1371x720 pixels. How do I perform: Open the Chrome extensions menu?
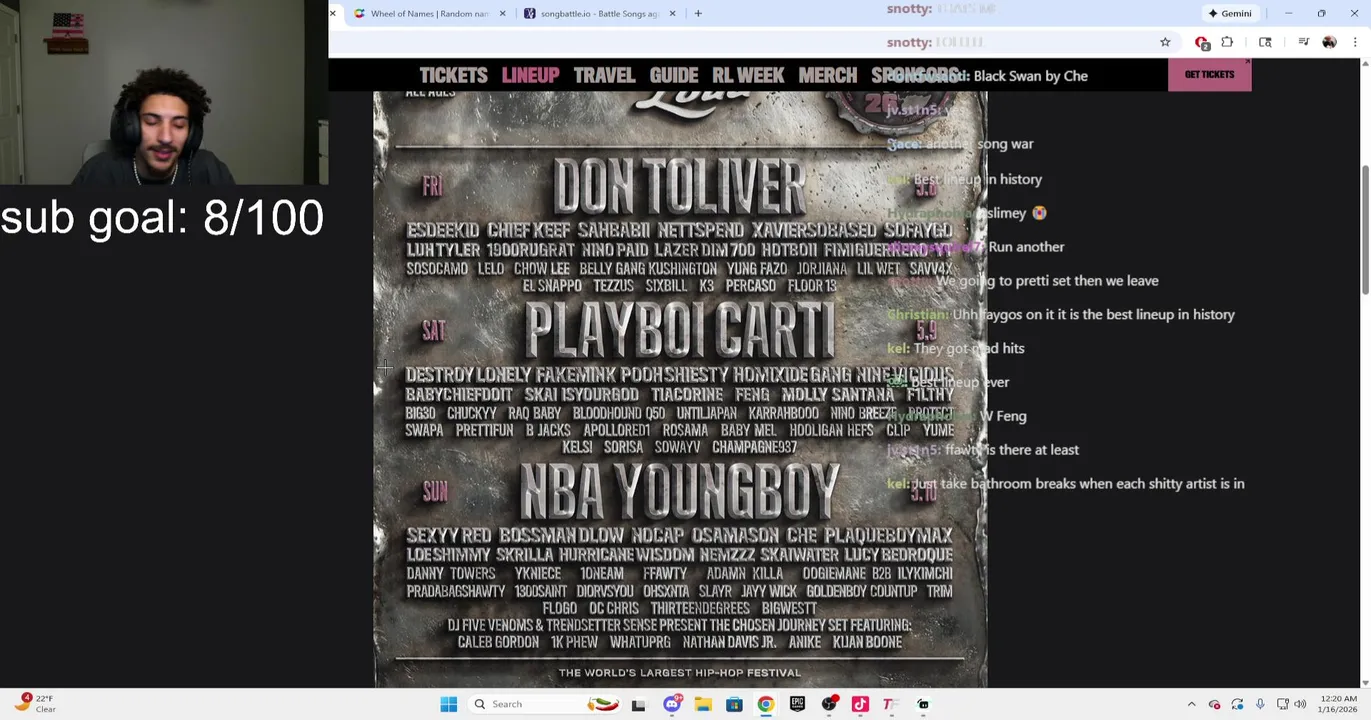point(1227,42)
